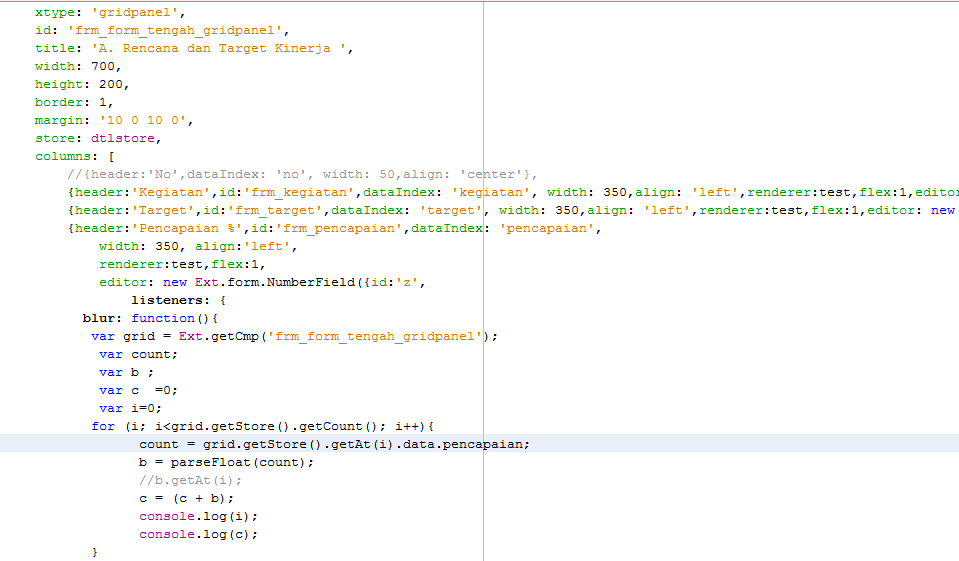The width and height of the screenshot is (959, 561).
Task: Click 'frm_pencapaian' id string
Action: pyautogui.click(x=339, y=229)
